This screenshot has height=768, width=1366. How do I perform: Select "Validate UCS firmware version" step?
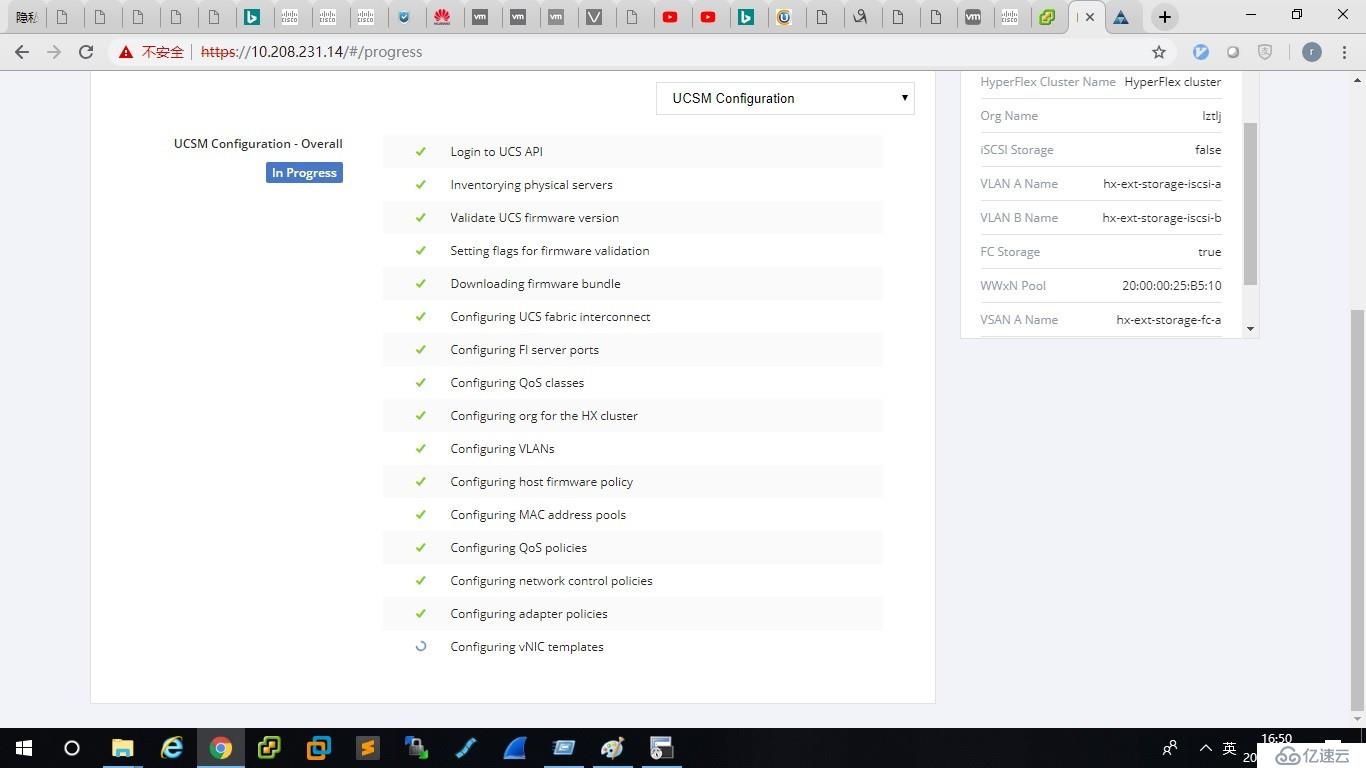(534, 218)
